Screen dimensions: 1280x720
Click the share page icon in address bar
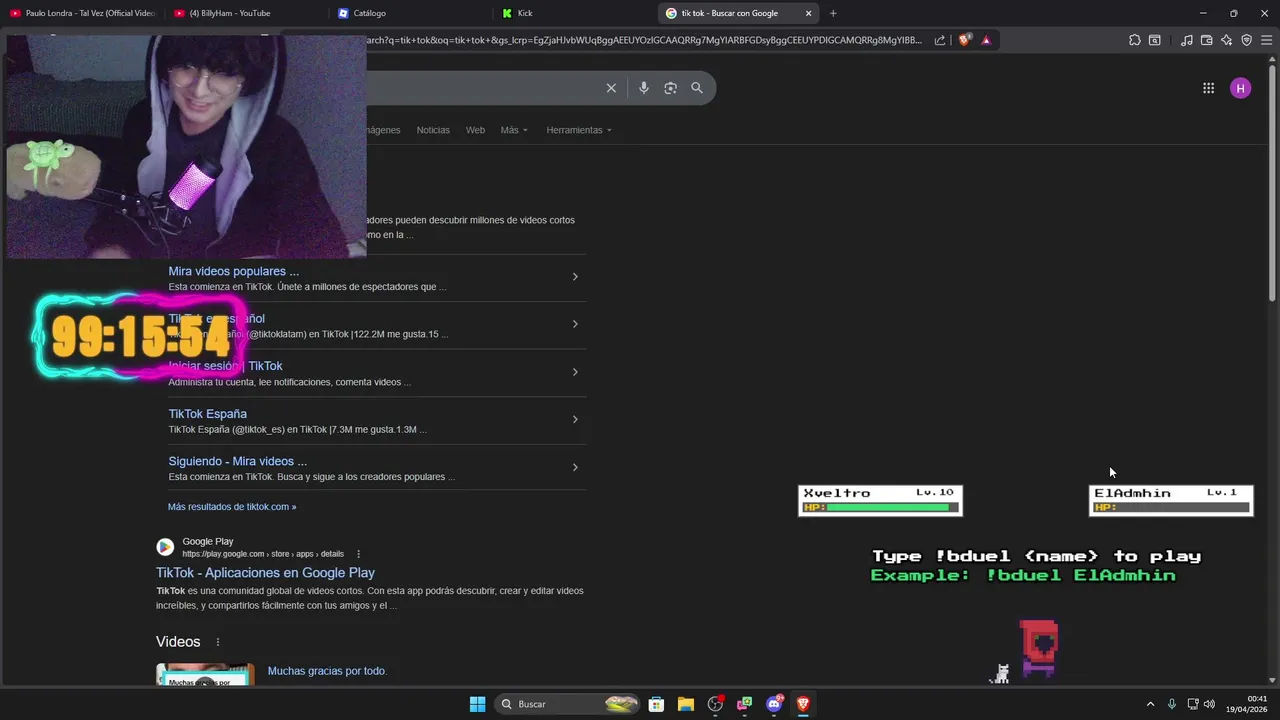(x=940, y=40)
